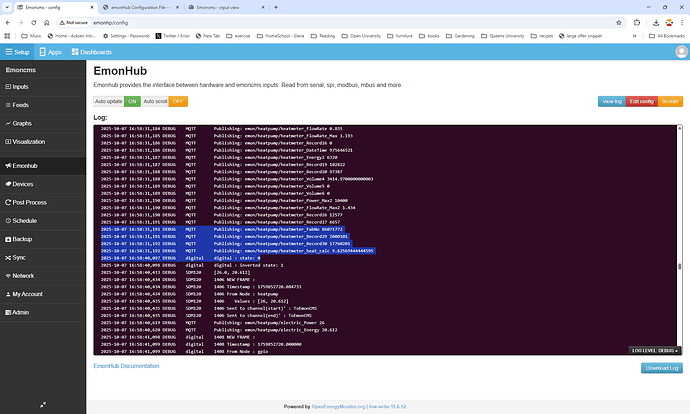Toggle the Setup menu in the top bar
This screenshot has height=414, width=690.
(18, 51)
